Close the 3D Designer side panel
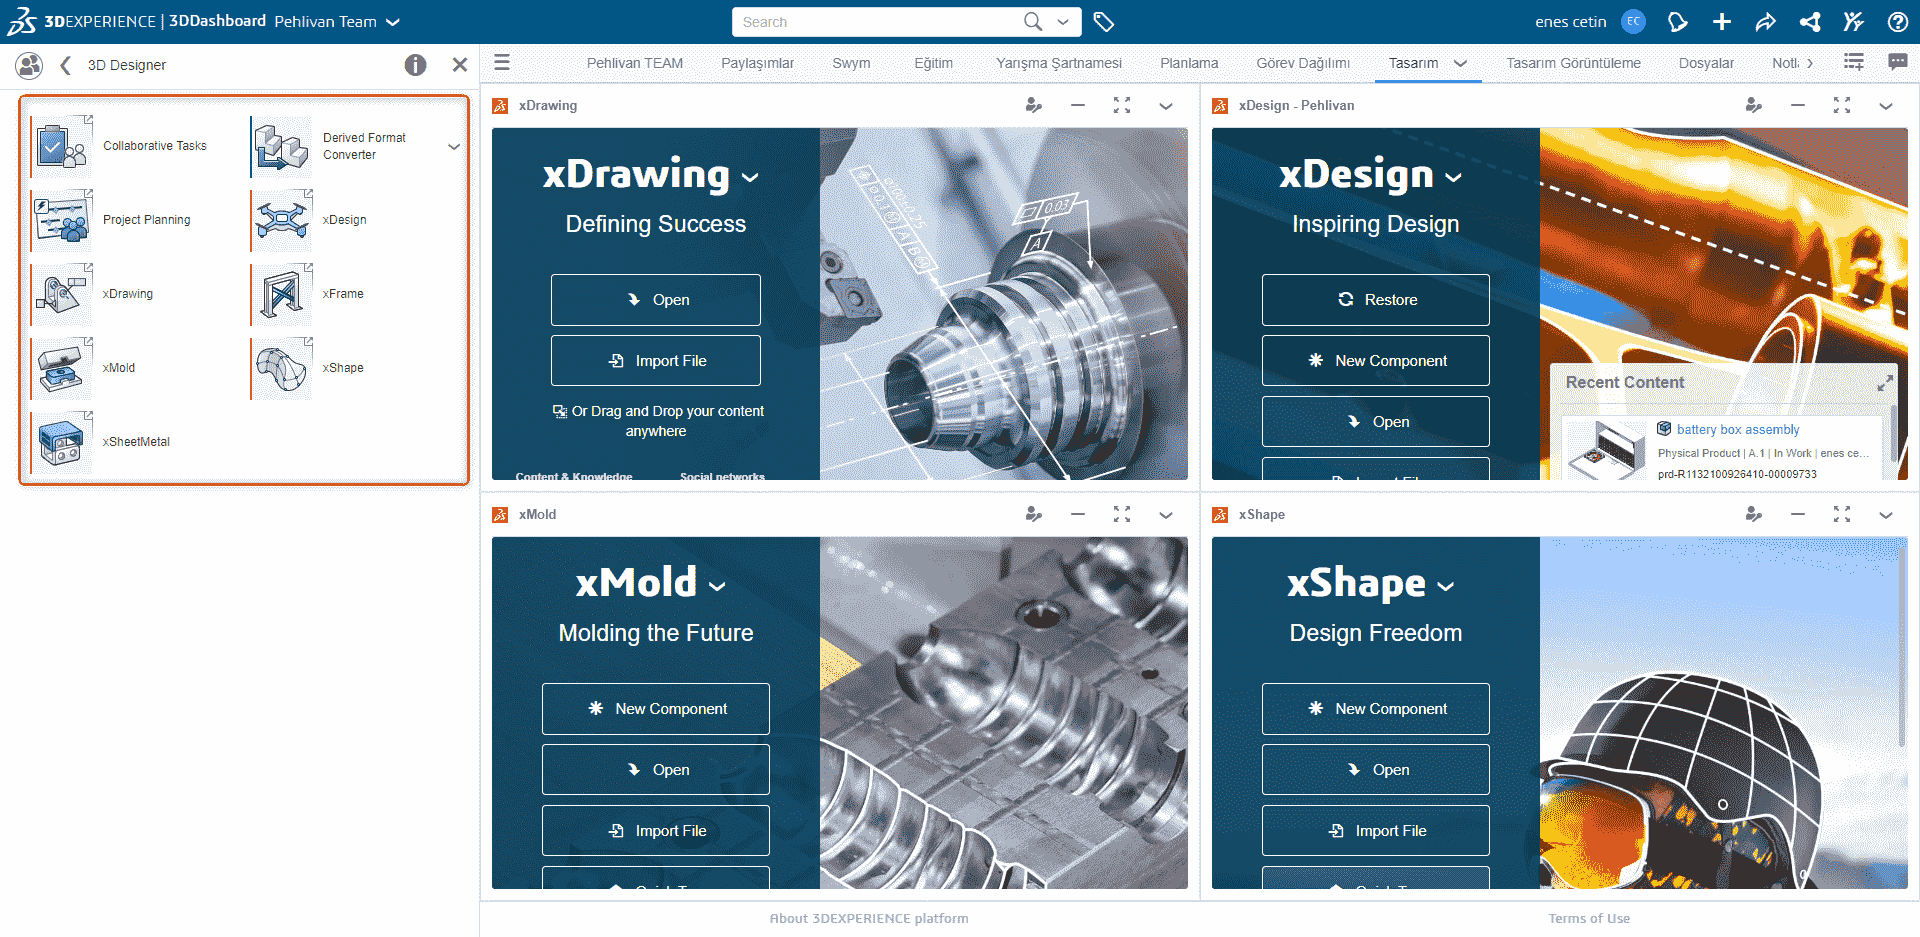 (460, 65)
